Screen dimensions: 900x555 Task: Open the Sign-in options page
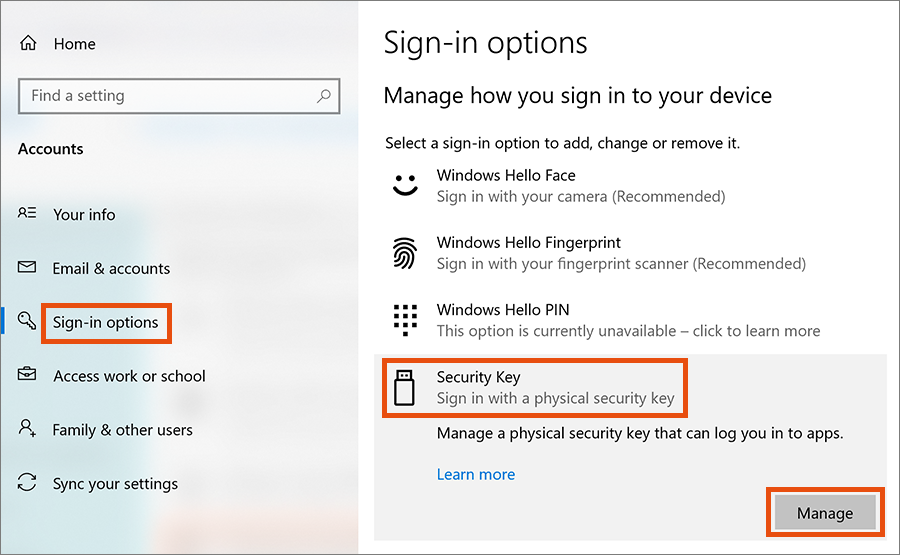point(105,322)
